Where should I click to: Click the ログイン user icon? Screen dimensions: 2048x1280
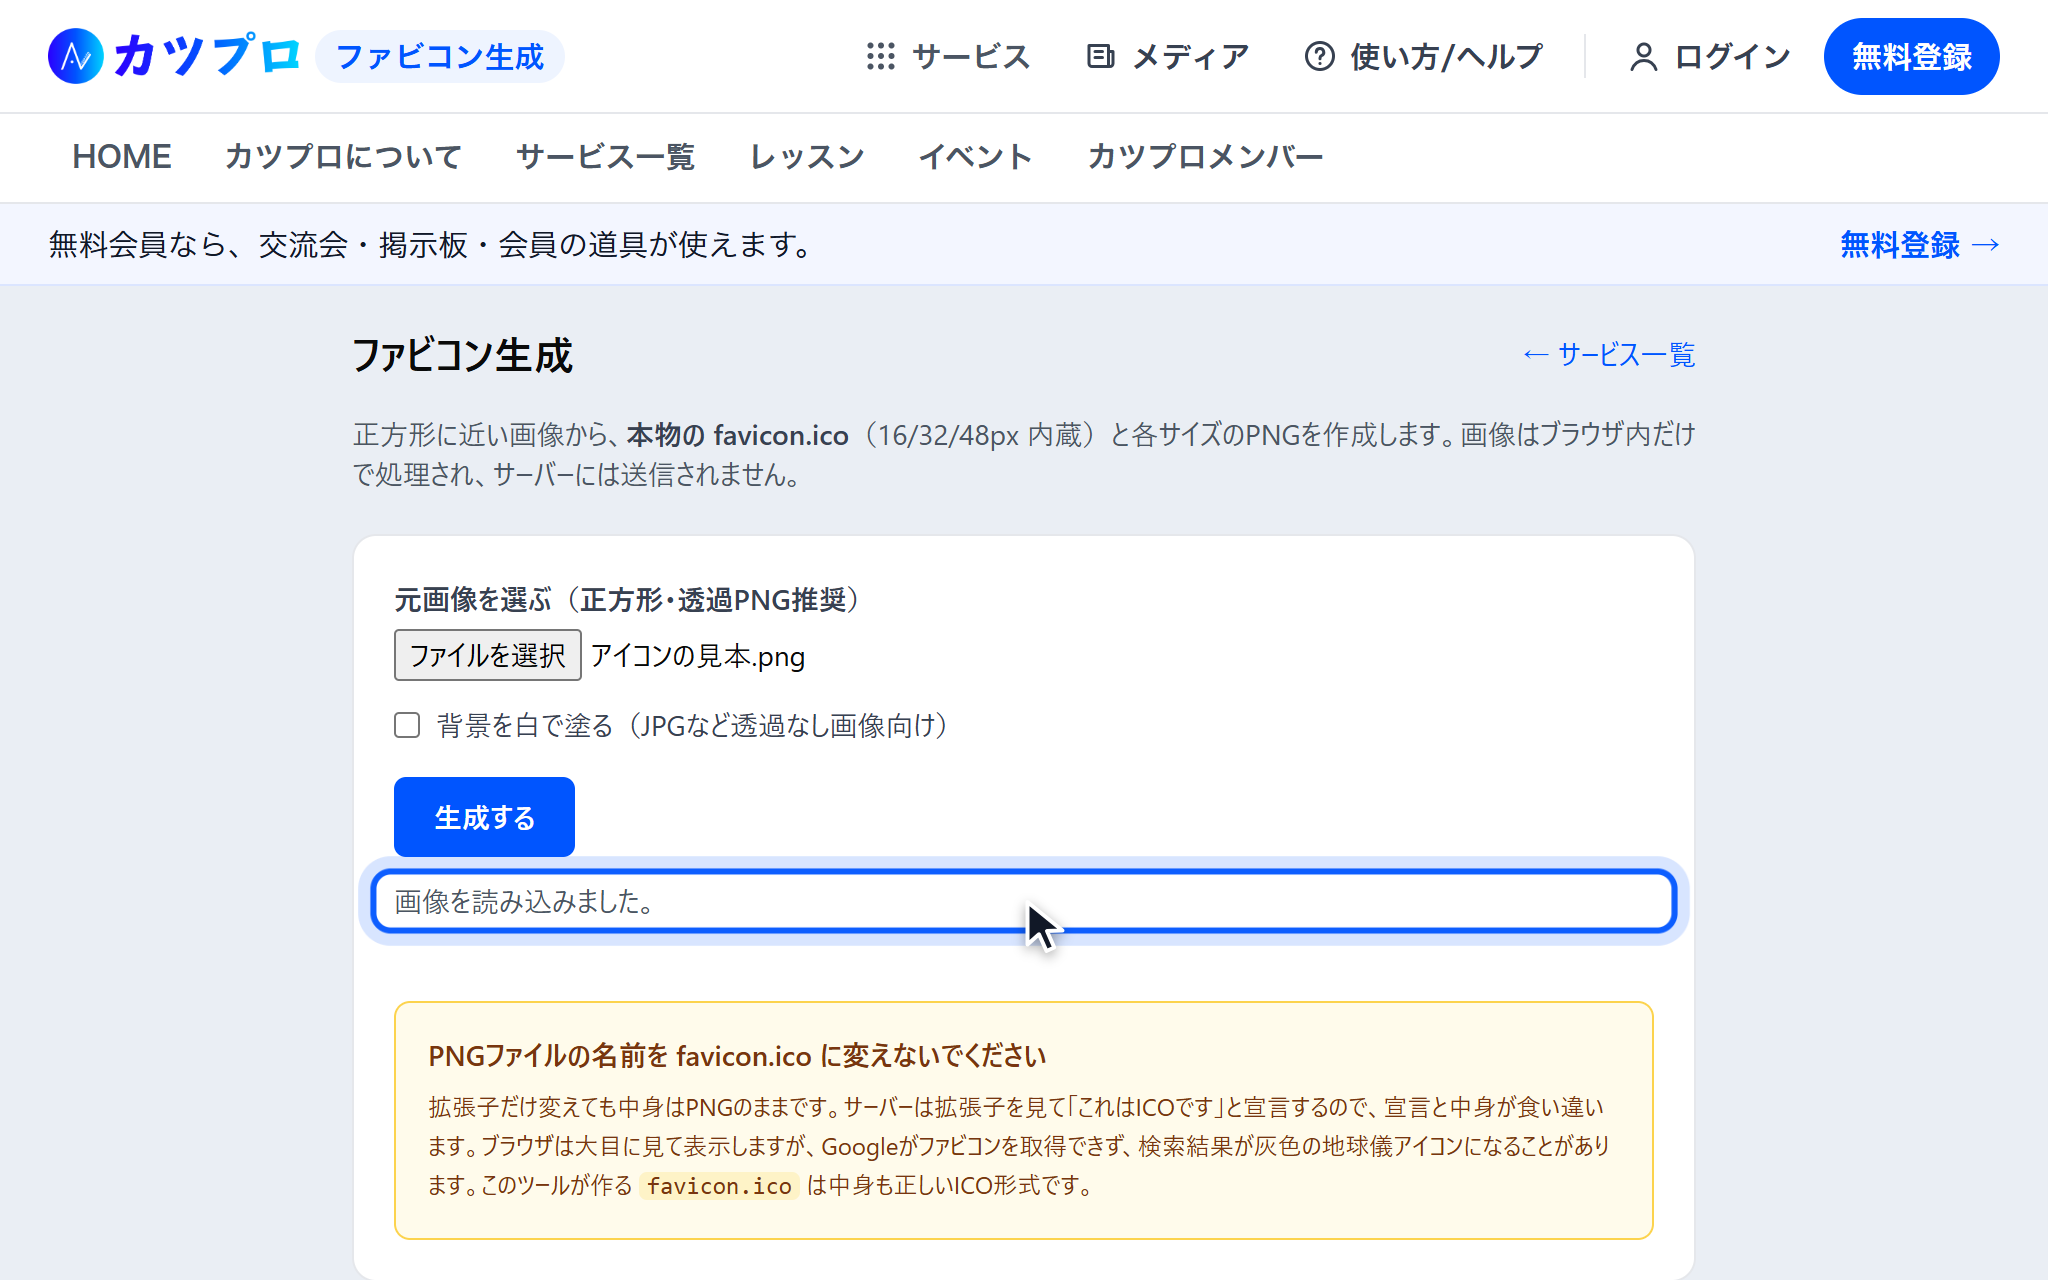click(x=1643, y=56)
